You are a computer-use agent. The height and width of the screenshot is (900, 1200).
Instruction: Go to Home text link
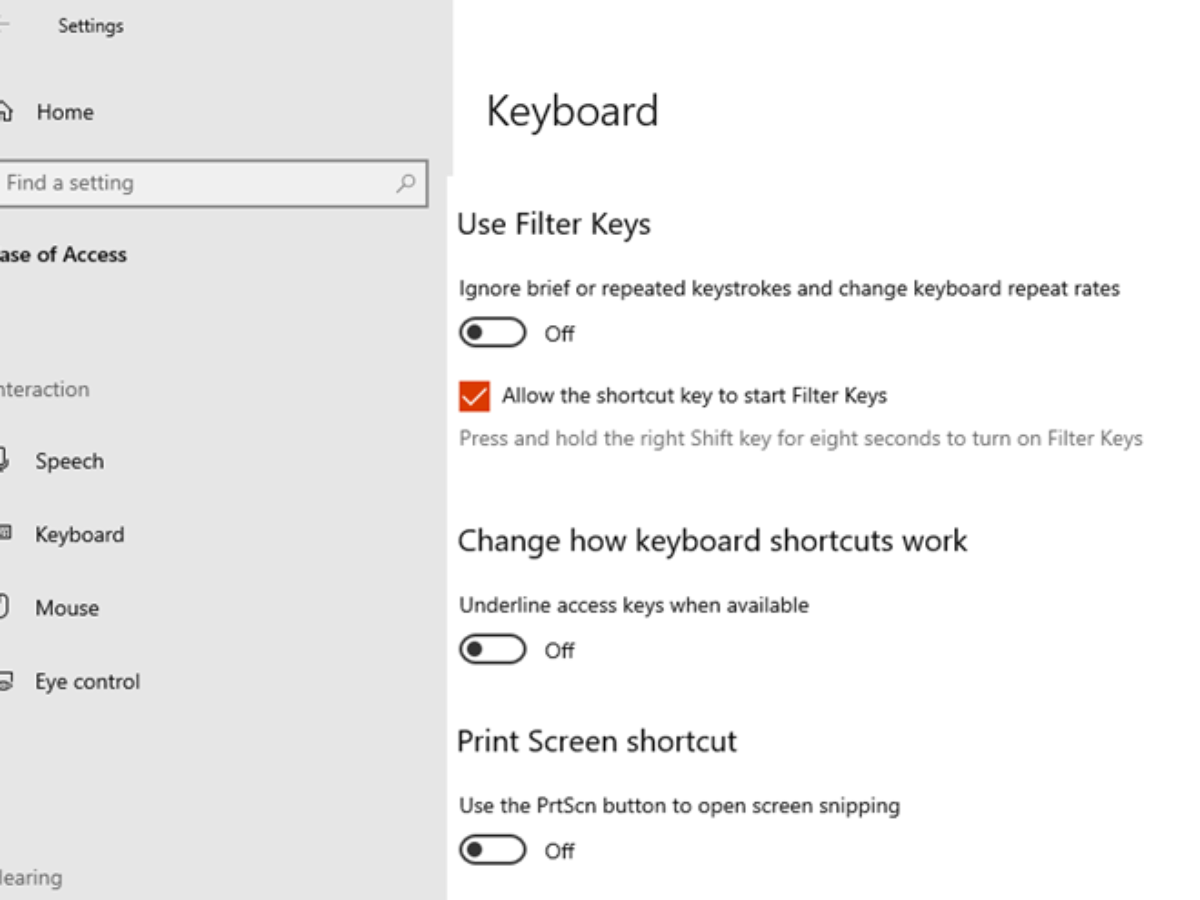pyautogui.click(x=65, y=112)
